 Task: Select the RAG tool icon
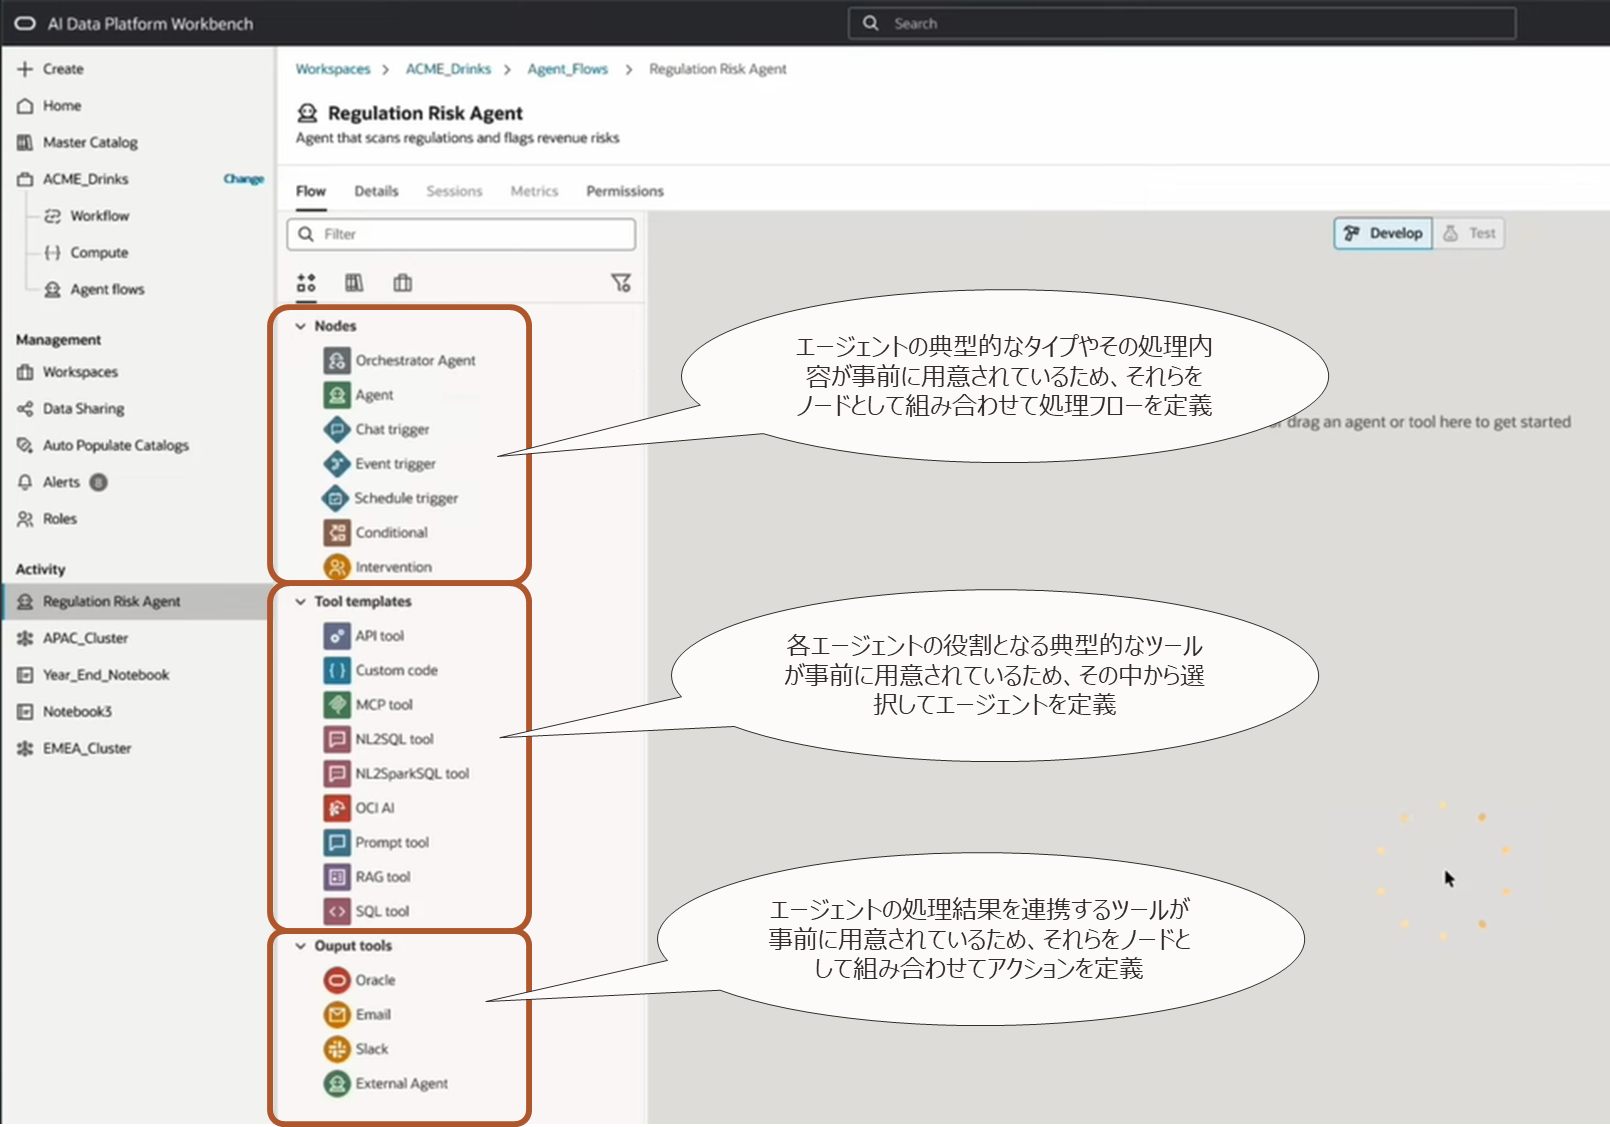coord(337,877)
